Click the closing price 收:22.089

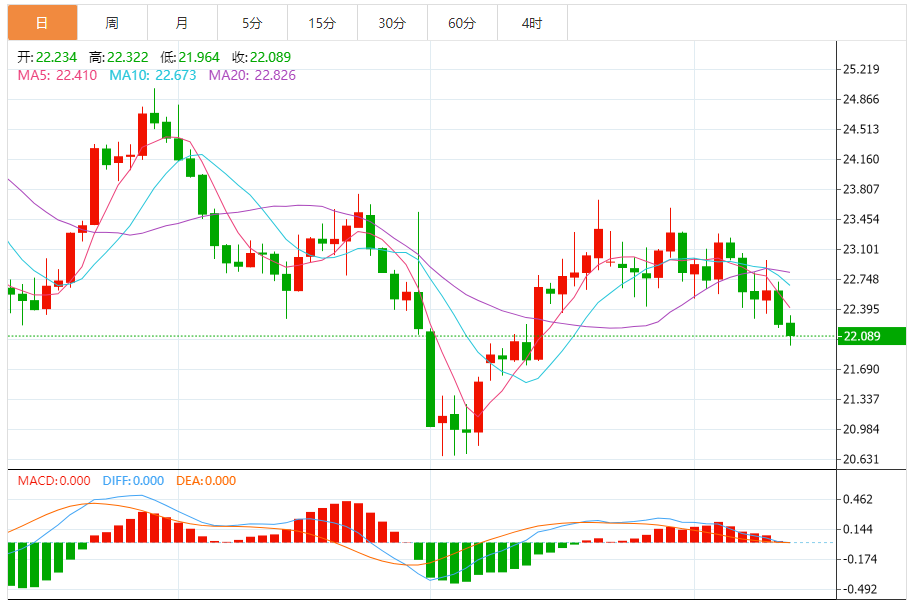coord(261,57)
